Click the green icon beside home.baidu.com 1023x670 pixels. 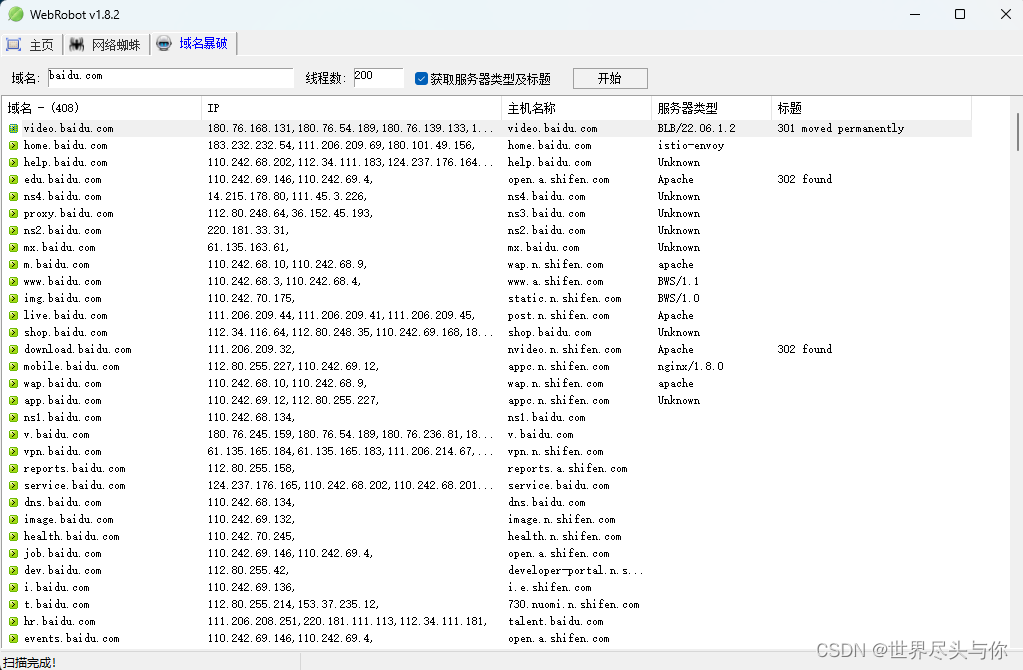point(13,145)
